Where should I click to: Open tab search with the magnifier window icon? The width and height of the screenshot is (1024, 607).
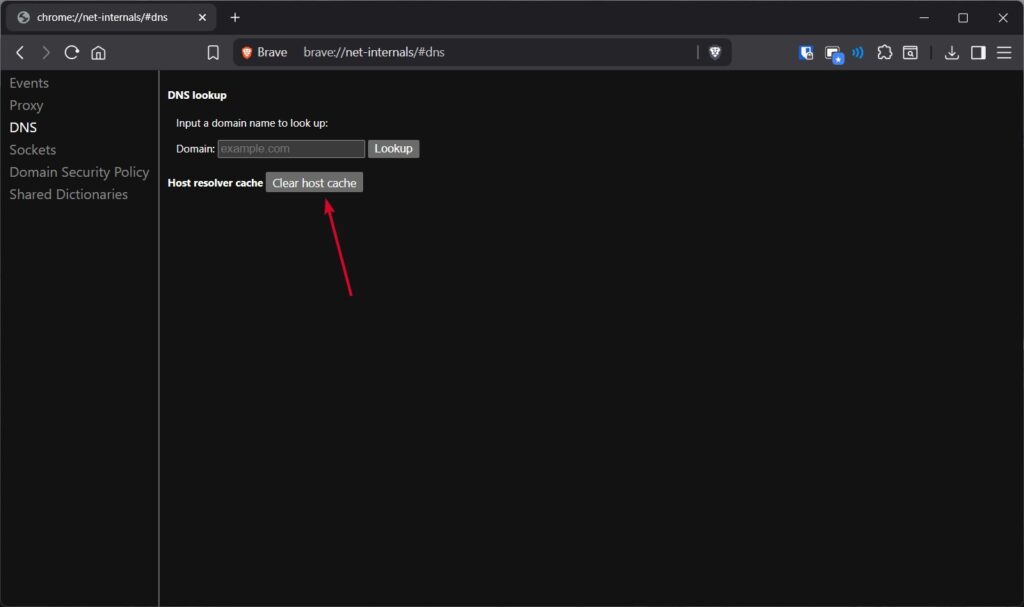910,52
